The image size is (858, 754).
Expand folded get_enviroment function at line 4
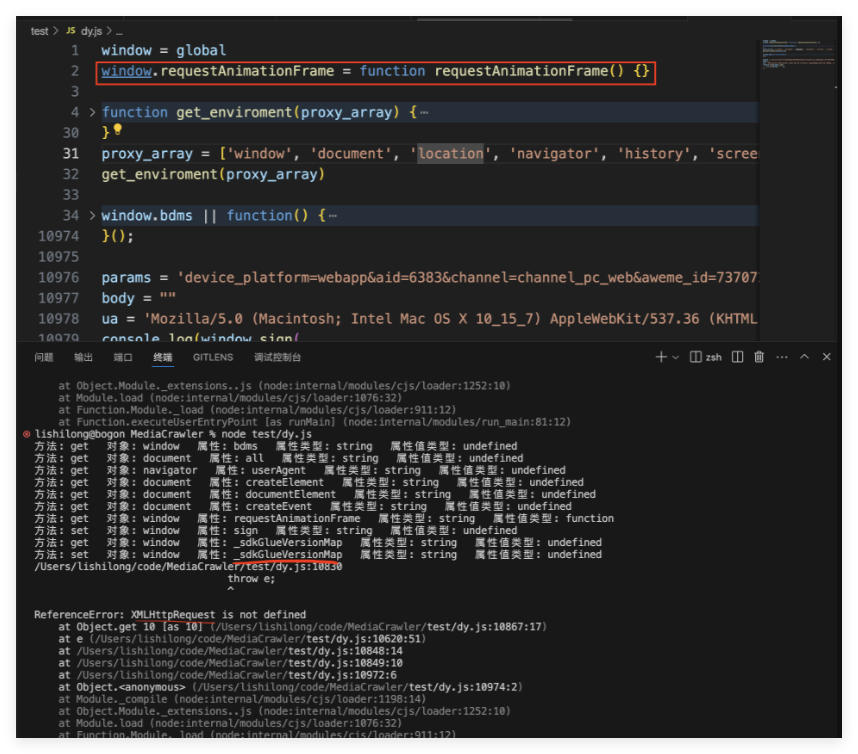(92, 112)
